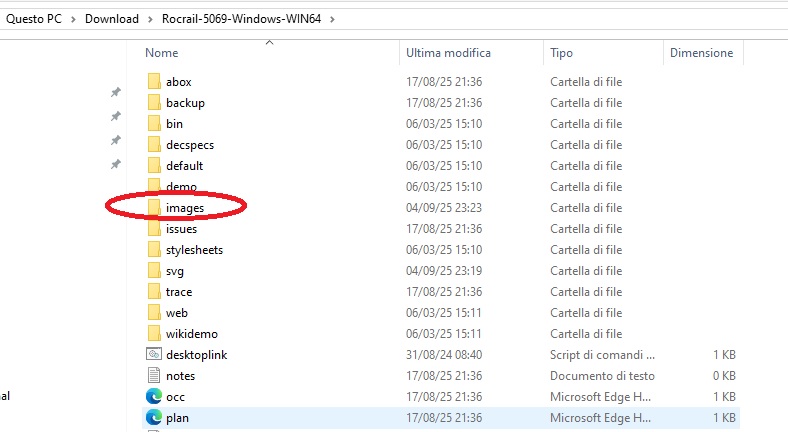Click the first pin icon in sidebar

(115, 92)
